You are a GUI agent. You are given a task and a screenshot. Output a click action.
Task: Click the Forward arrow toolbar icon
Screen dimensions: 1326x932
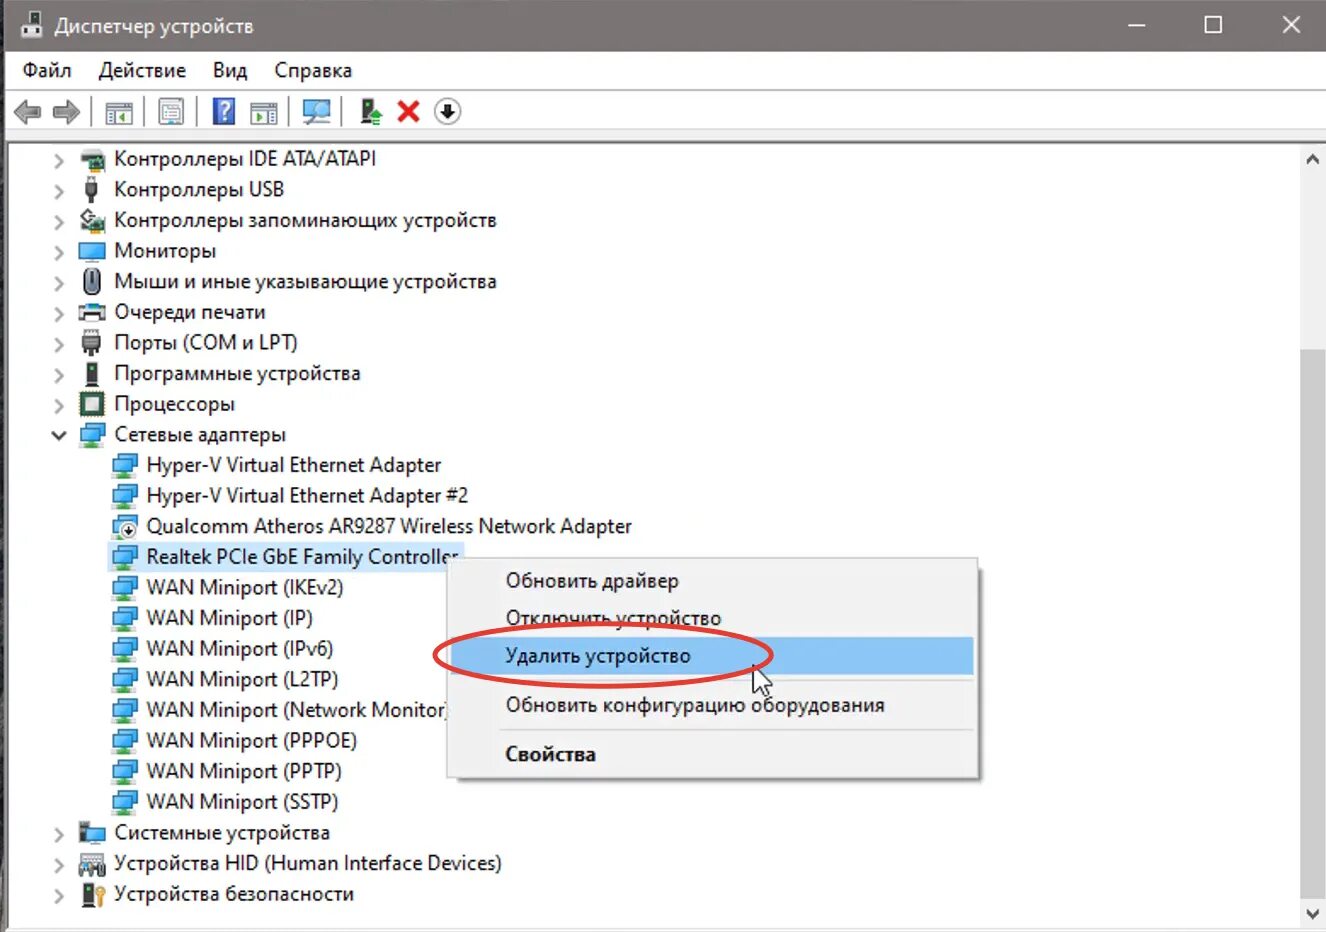click(x=66, y=111)
